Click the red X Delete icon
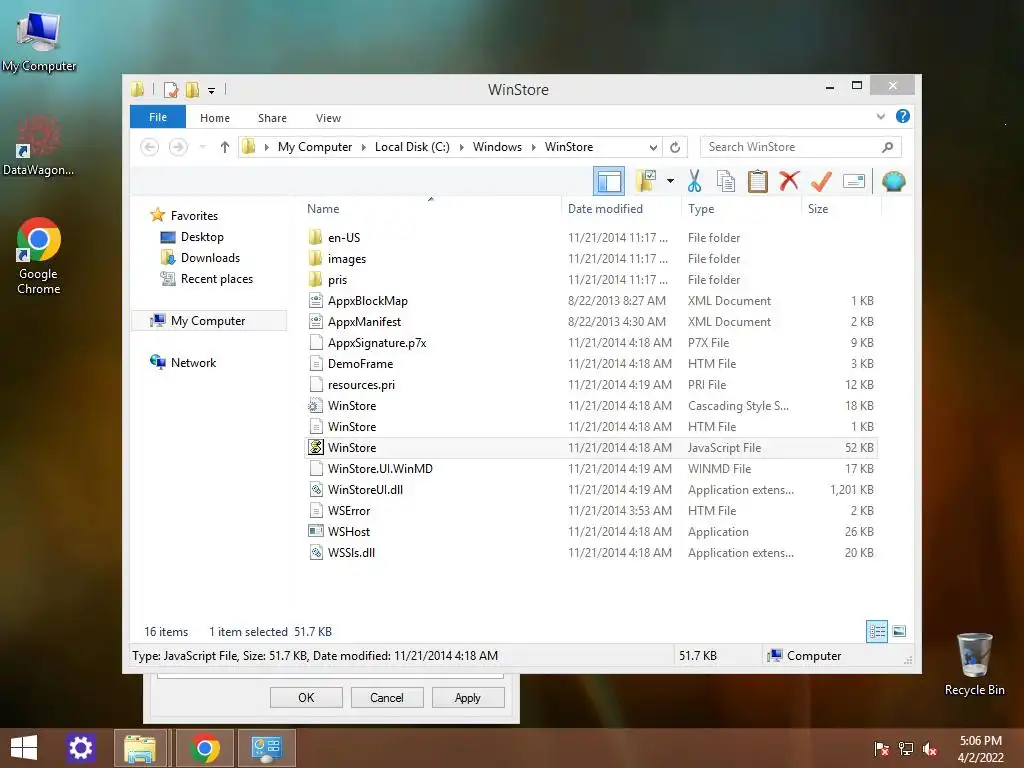Screen dimensions: 1024x768 tap(789, 181)
